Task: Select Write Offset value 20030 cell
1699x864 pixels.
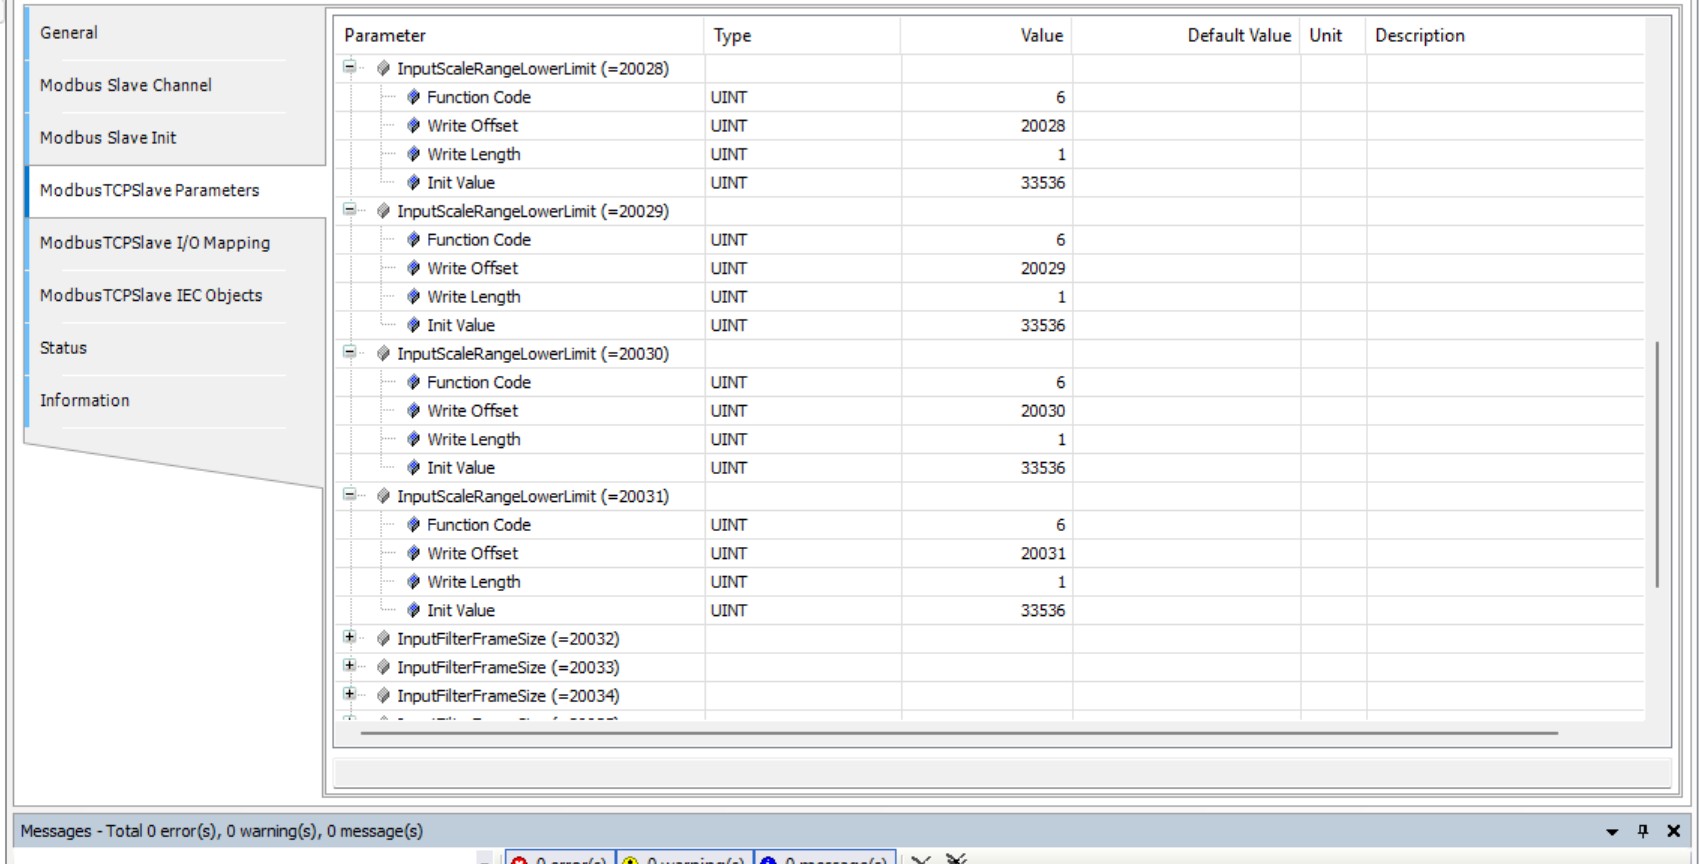Action: [987, 411]
